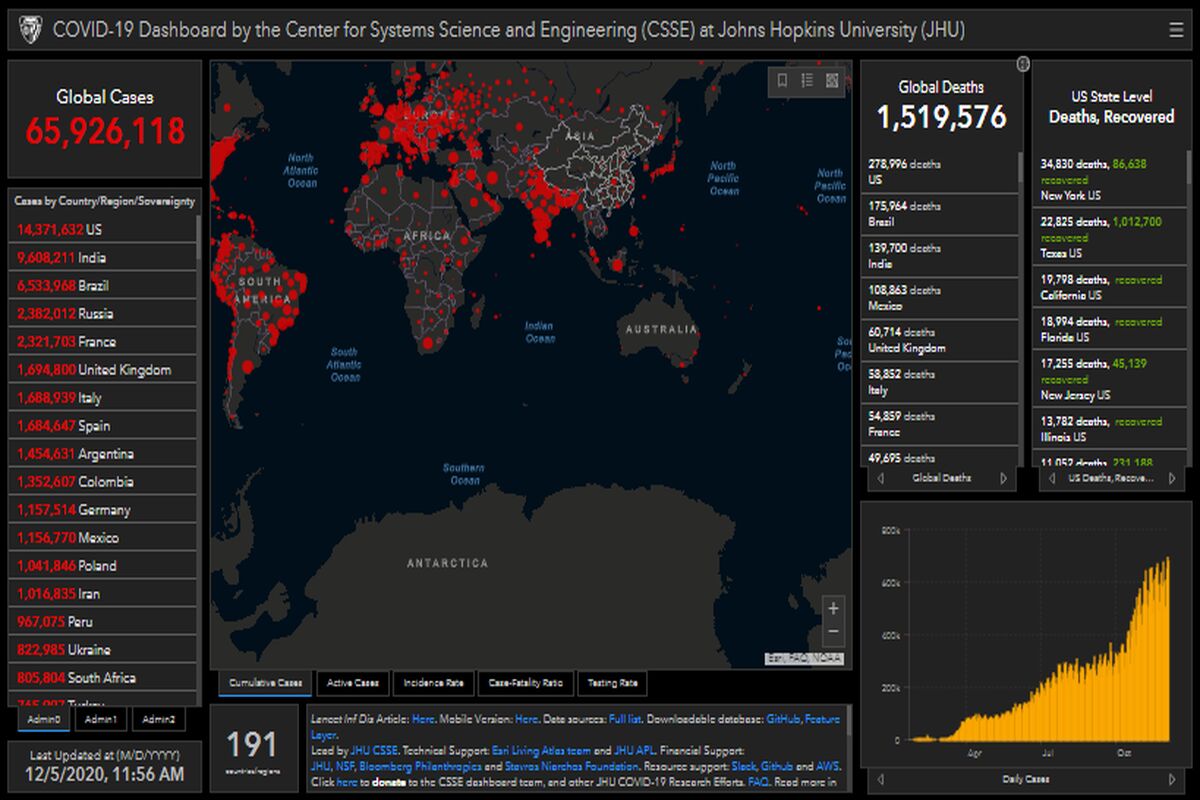Select Iran row in cases list
The image size is (1200, 800).
104,593
